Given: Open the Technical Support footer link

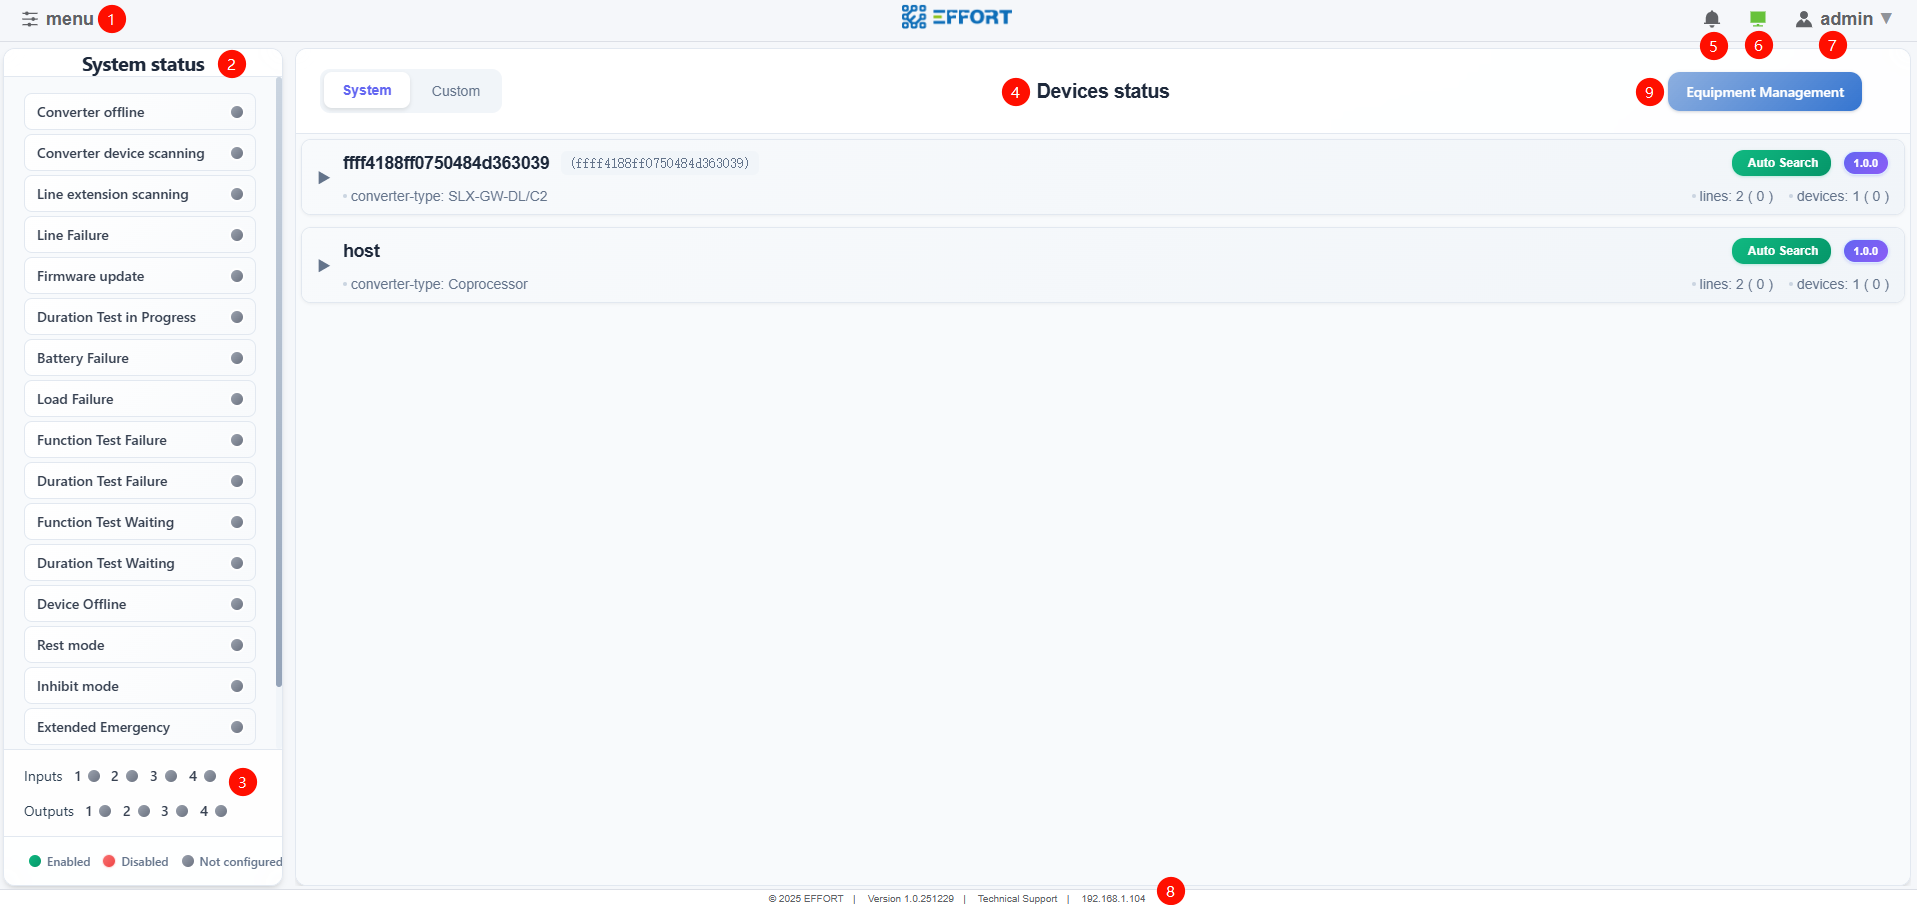Looking at the screenshot, I should click(x=1017, y=899).
